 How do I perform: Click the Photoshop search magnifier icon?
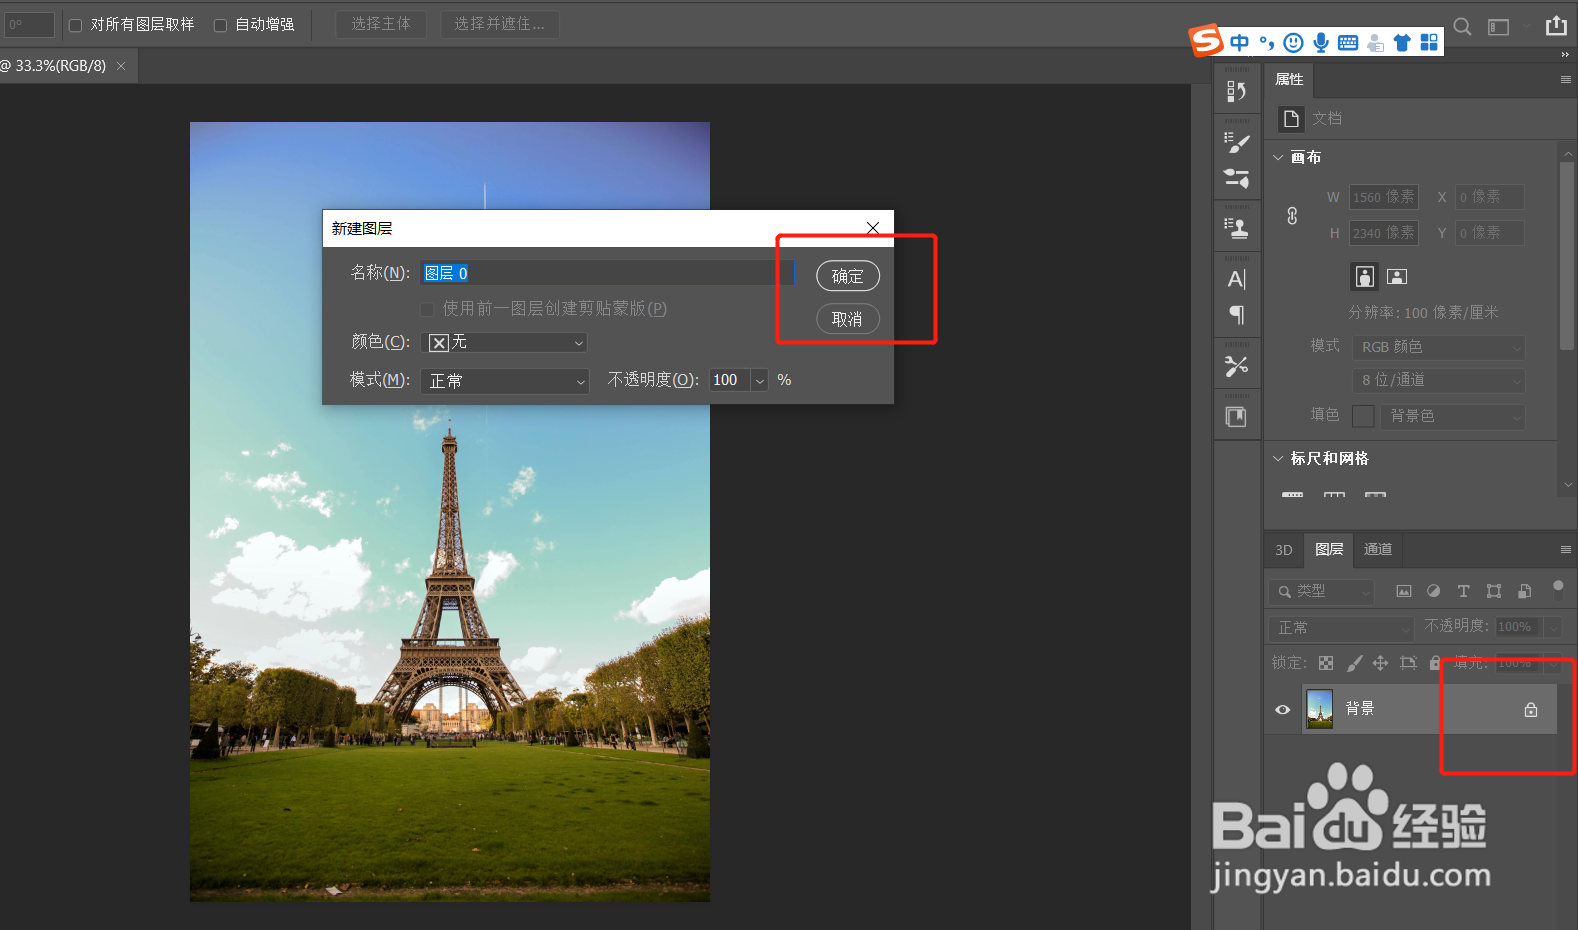click(1462, 27)
